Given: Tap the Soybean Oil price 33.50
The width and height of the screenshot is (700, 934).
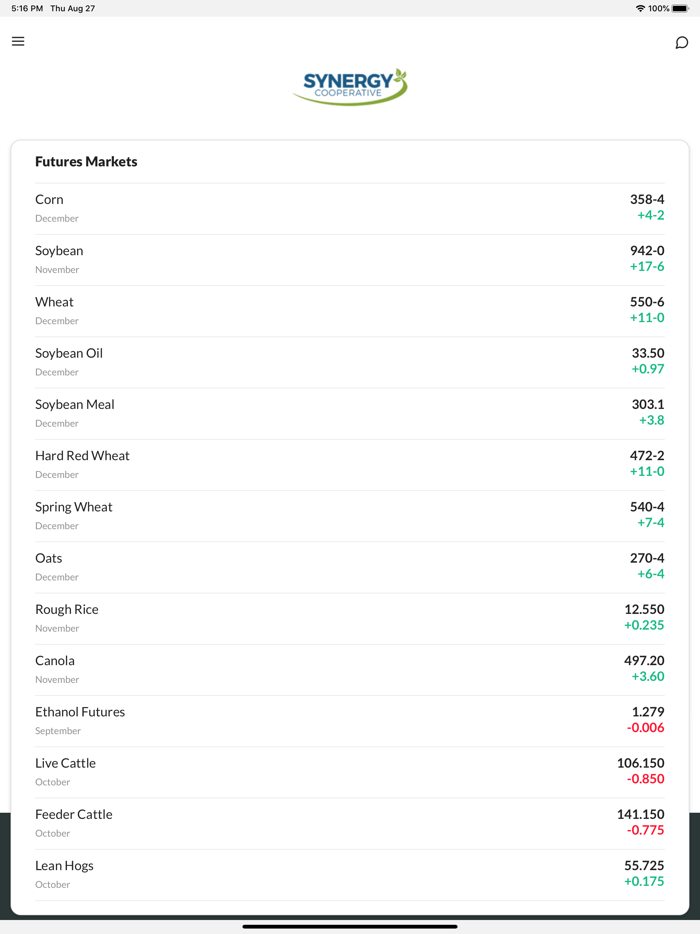Looking at the screenshot, I should click(648, 353).
